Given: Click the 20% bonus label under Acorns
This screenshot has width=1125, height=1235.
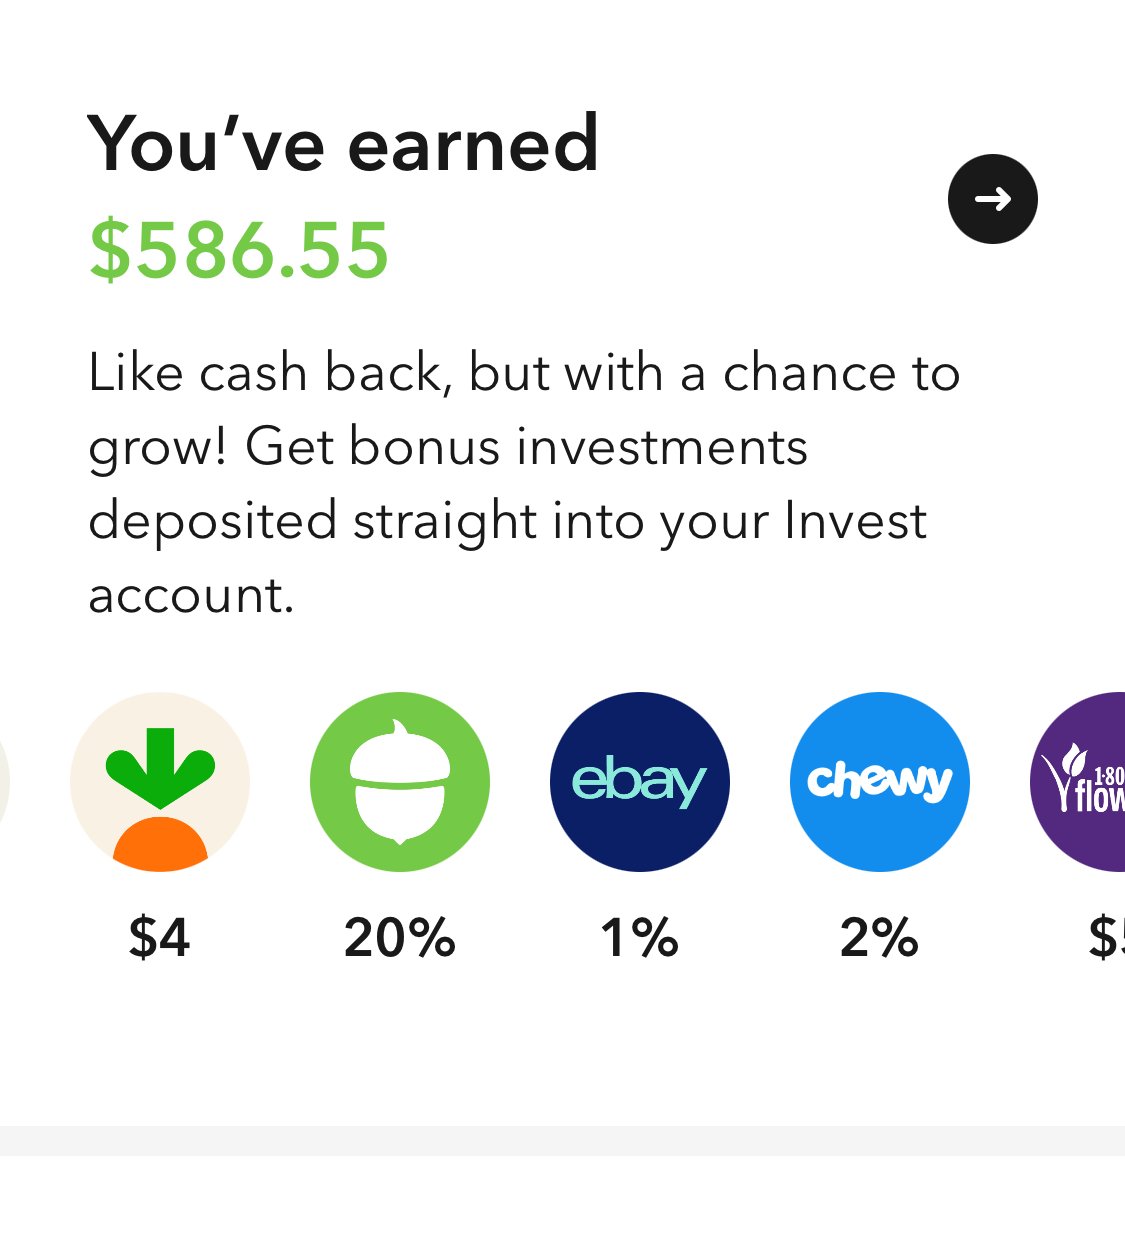Looking at the screenshot, I should (x=400, y=938).
